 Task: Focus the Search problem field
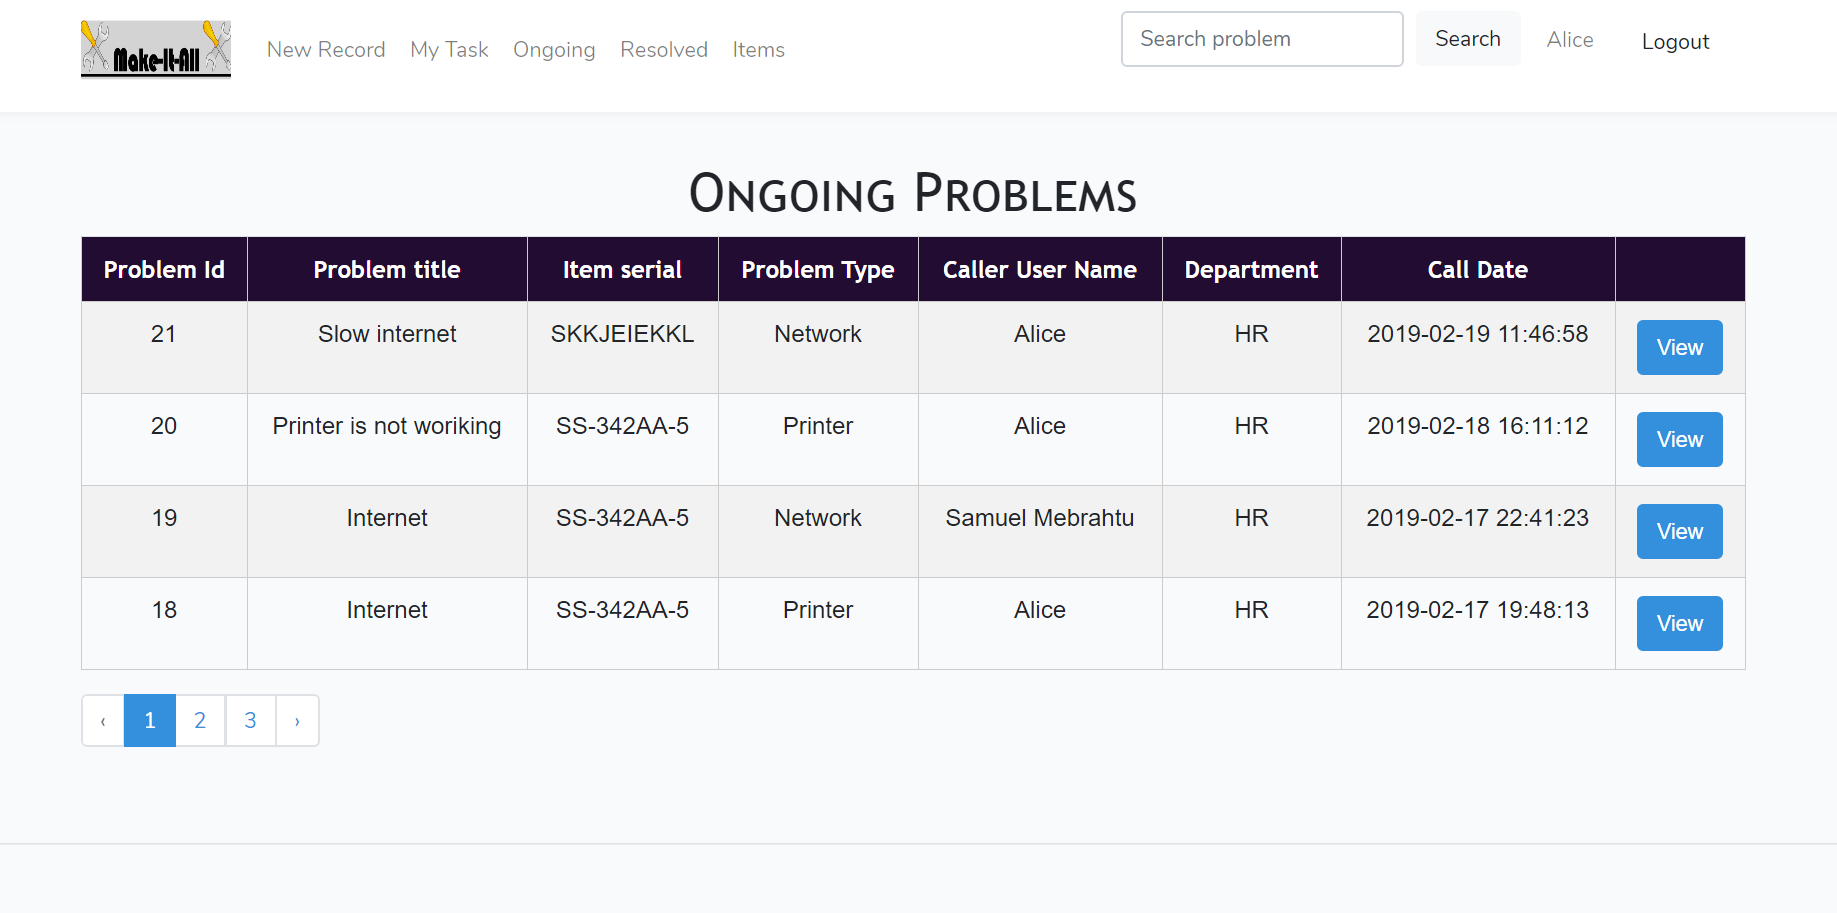tap(1261, 39)
